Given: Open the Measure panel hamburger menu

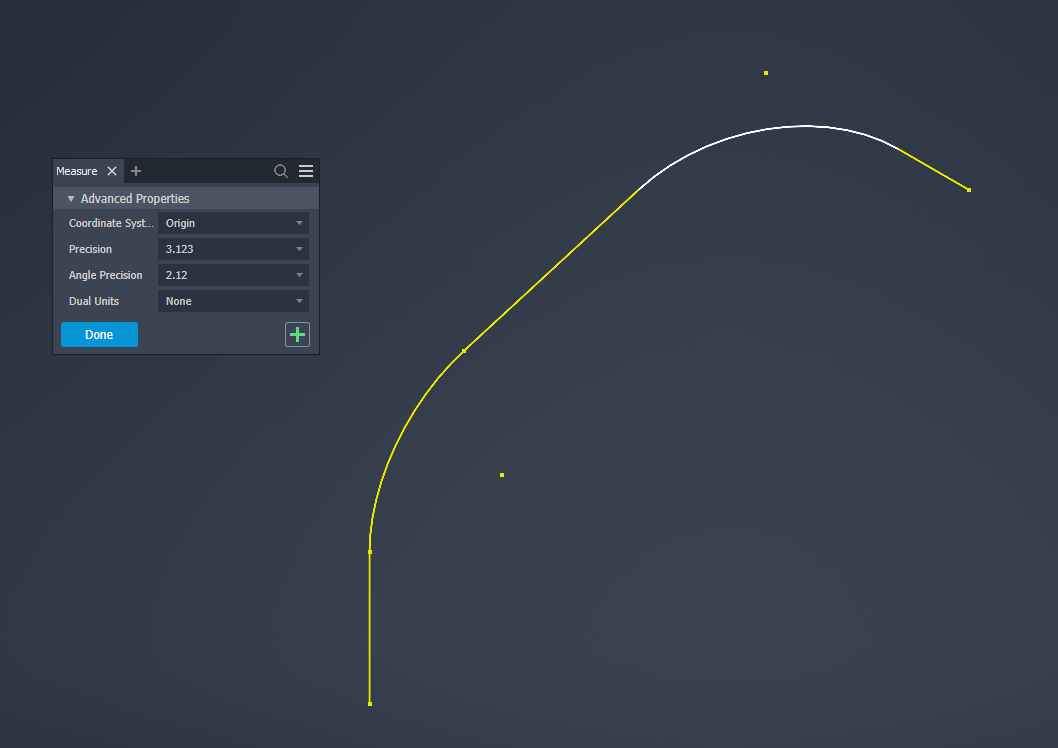Looking at the screenshot, I should tap(306, 171).
